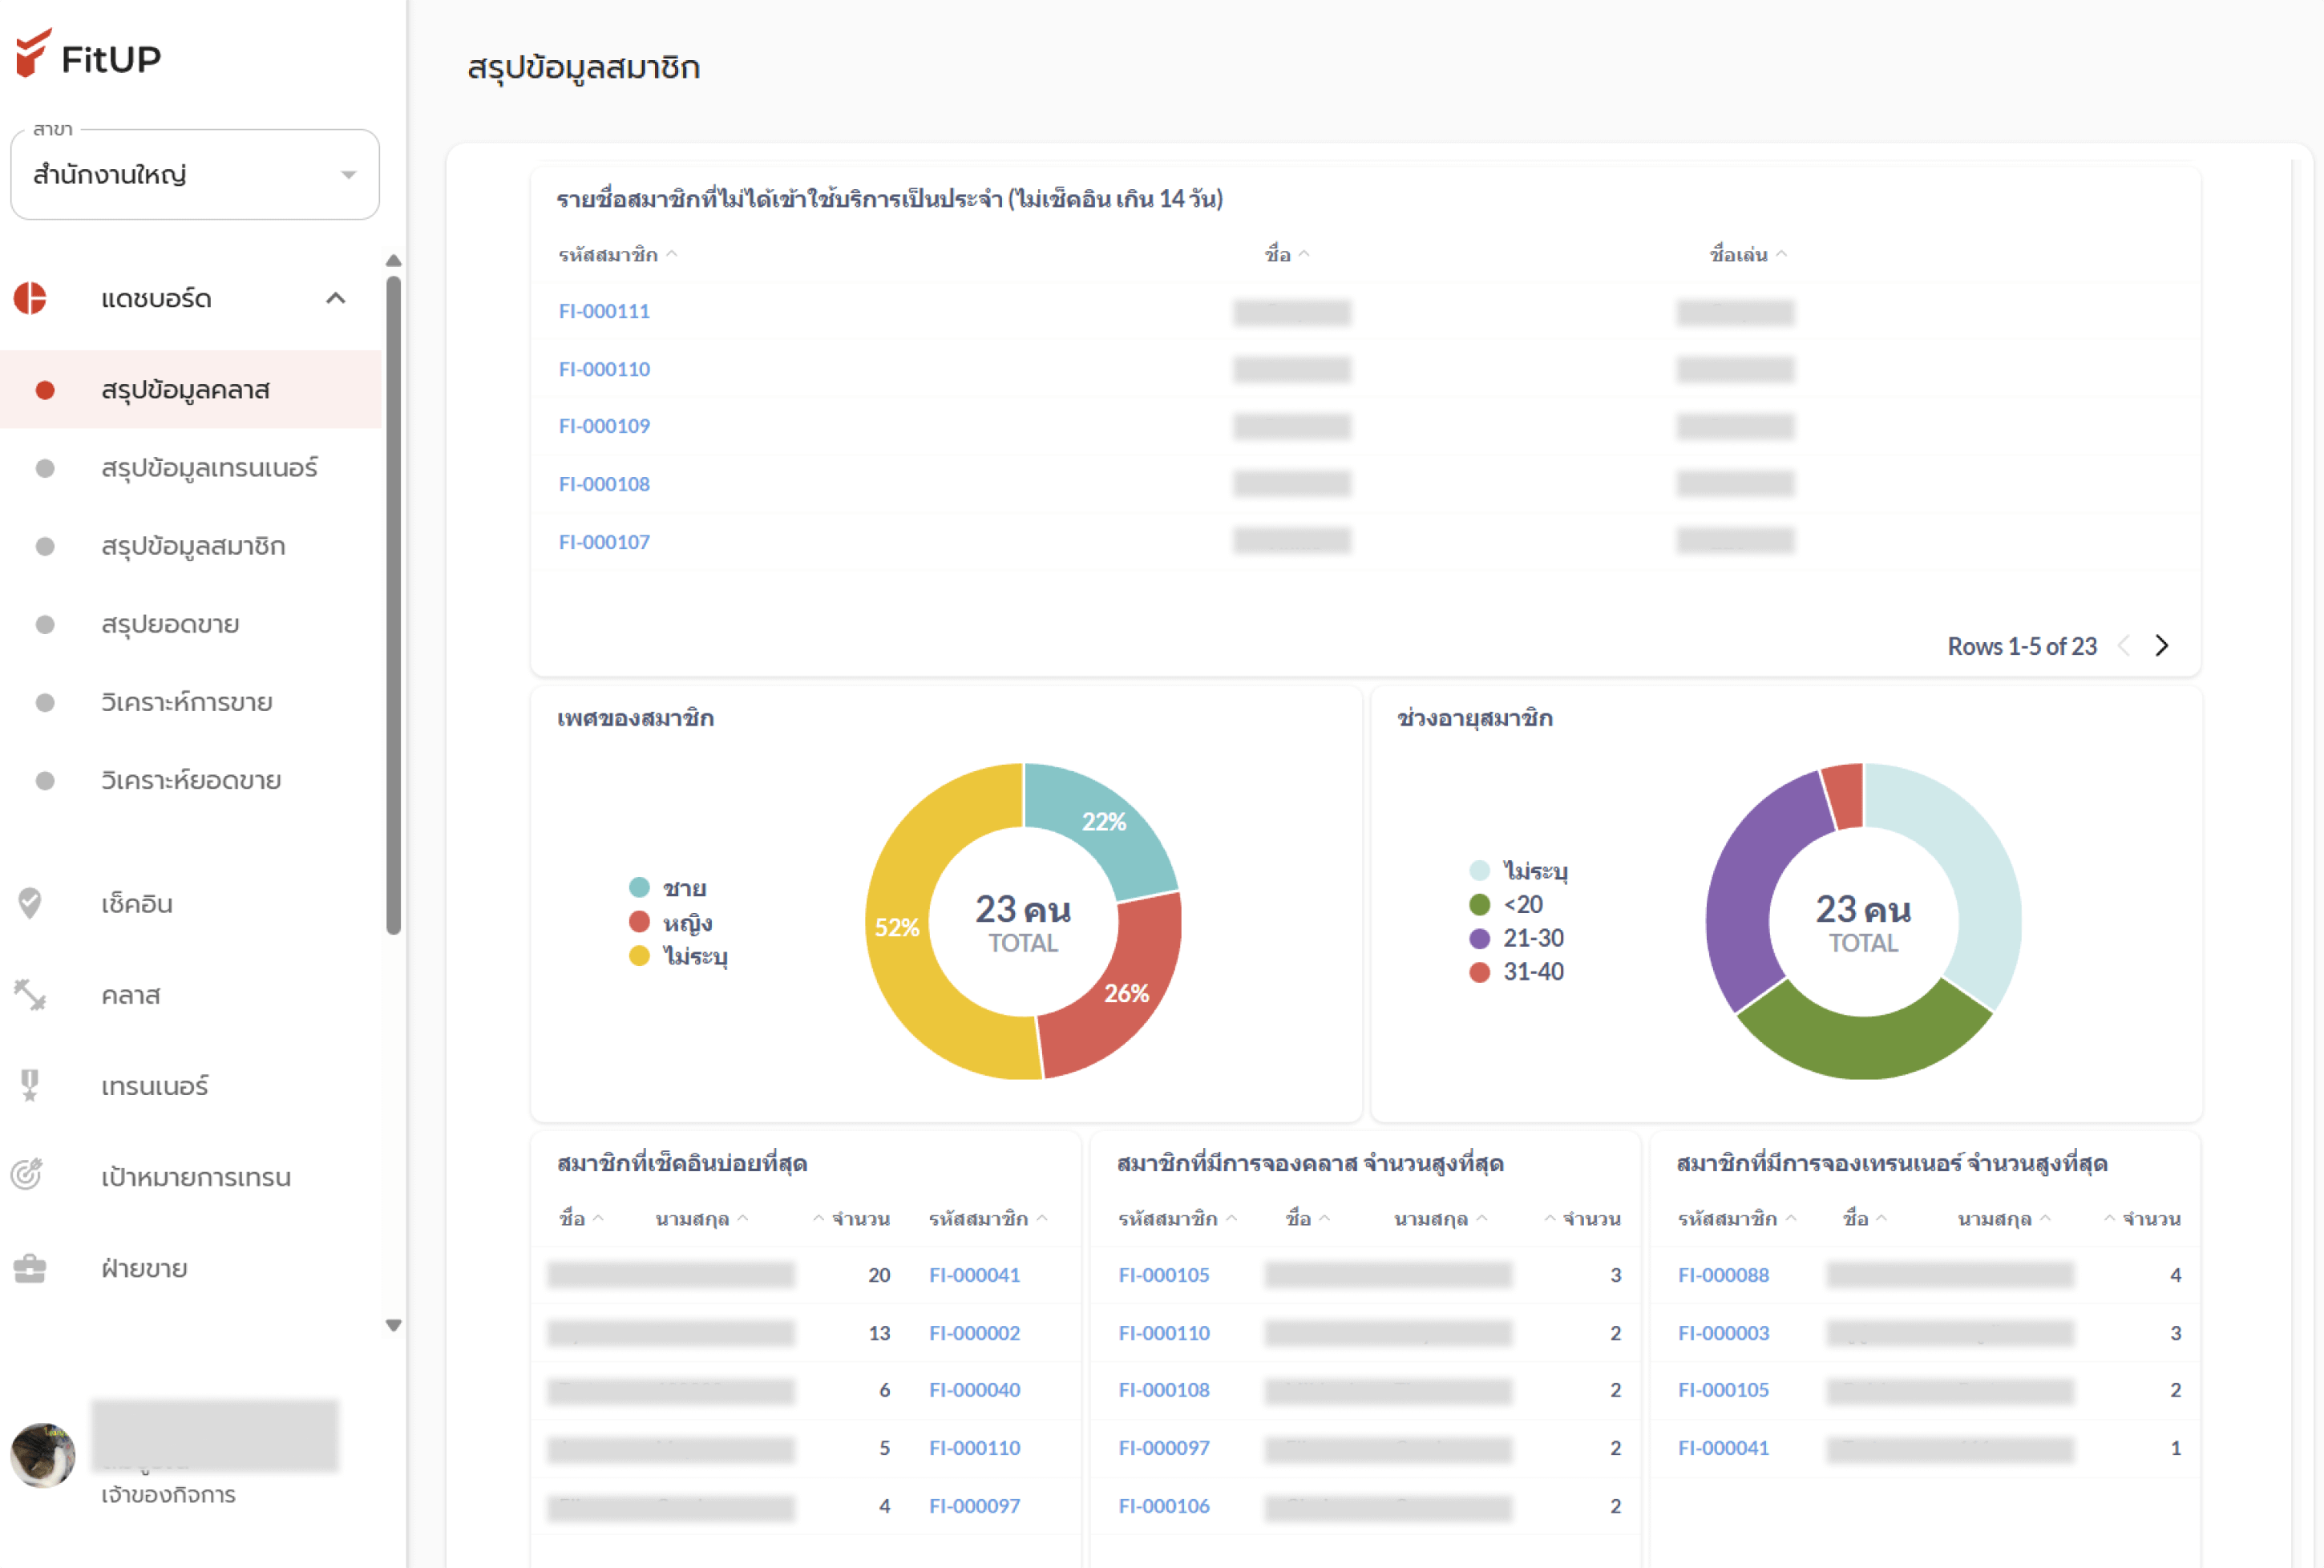The width and height of the screenshot is (2324, 1568).
Task: Open member record FI-000111
Action: [x=603, y=311]
